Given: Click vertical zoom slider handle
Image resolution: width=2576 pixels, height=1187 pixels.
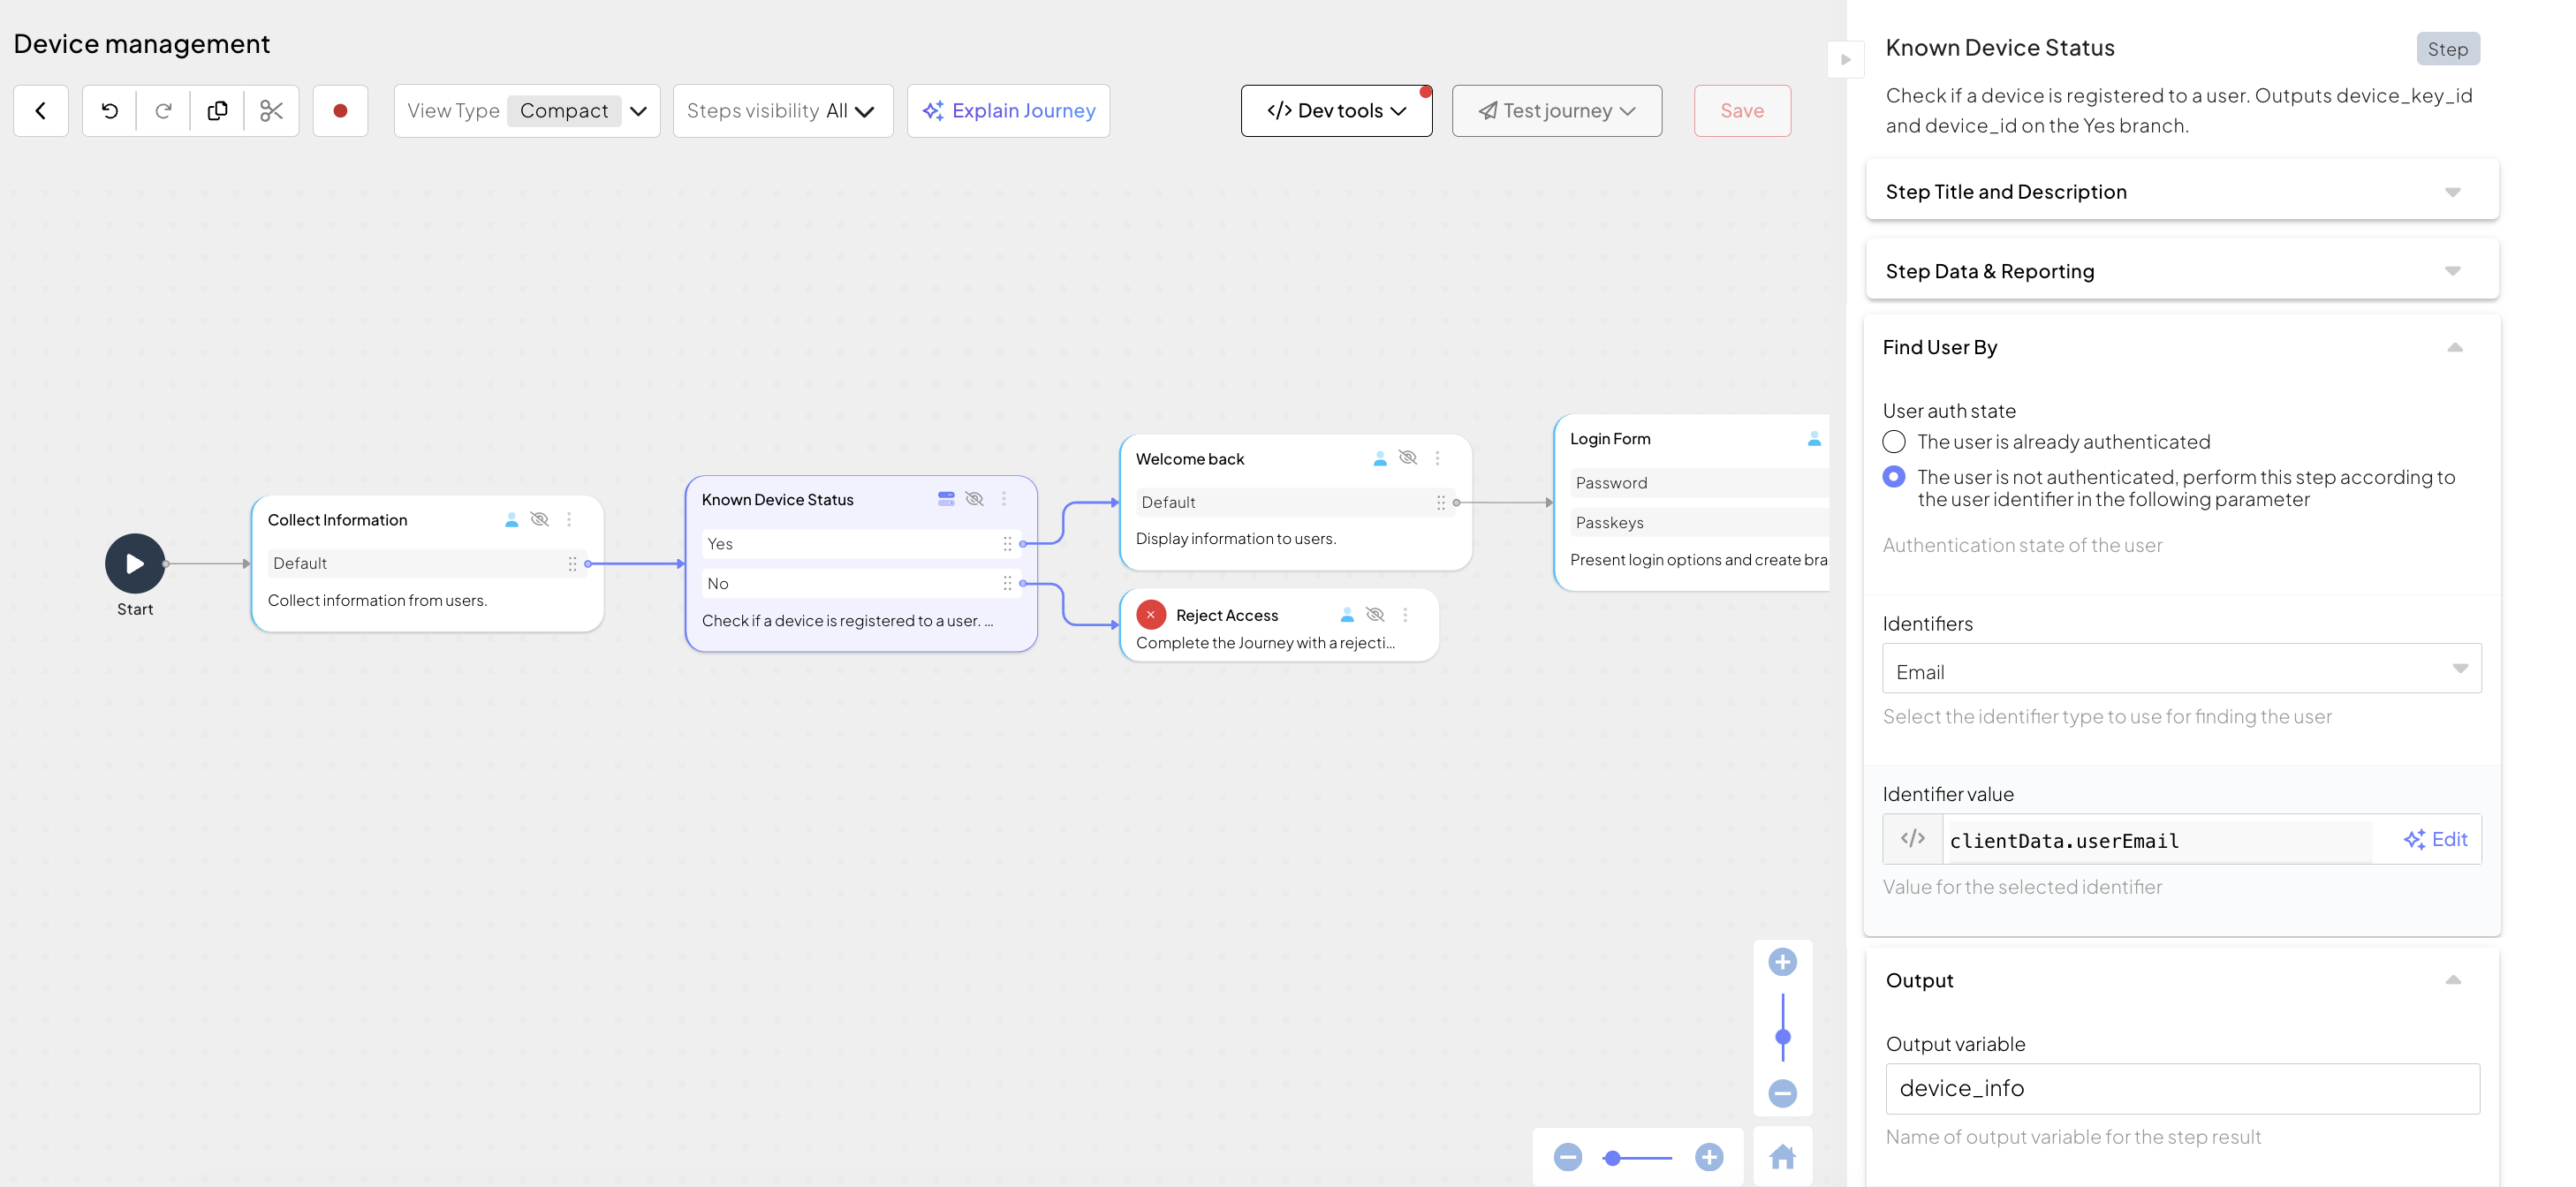Looking at the screenshot, I should pos(1783,1036).
